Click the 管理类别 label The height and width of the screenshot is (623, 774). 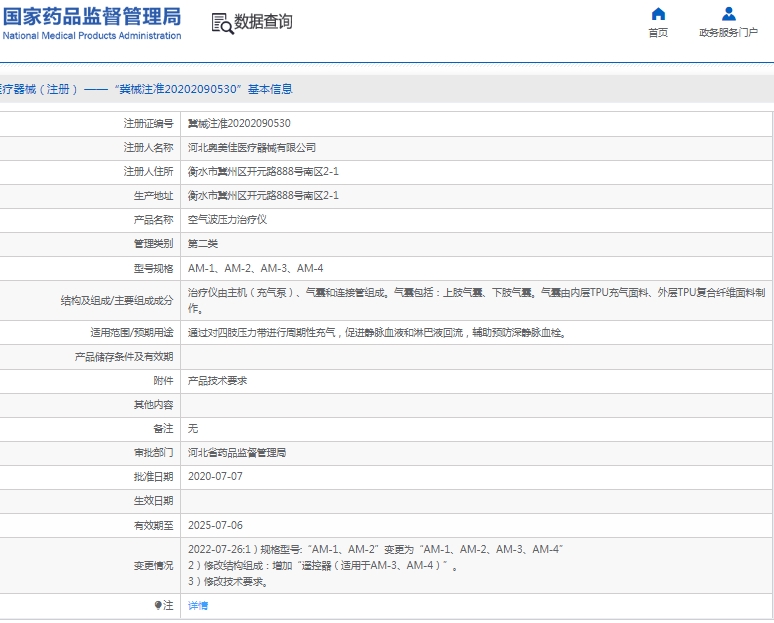[x=154, y=244]
